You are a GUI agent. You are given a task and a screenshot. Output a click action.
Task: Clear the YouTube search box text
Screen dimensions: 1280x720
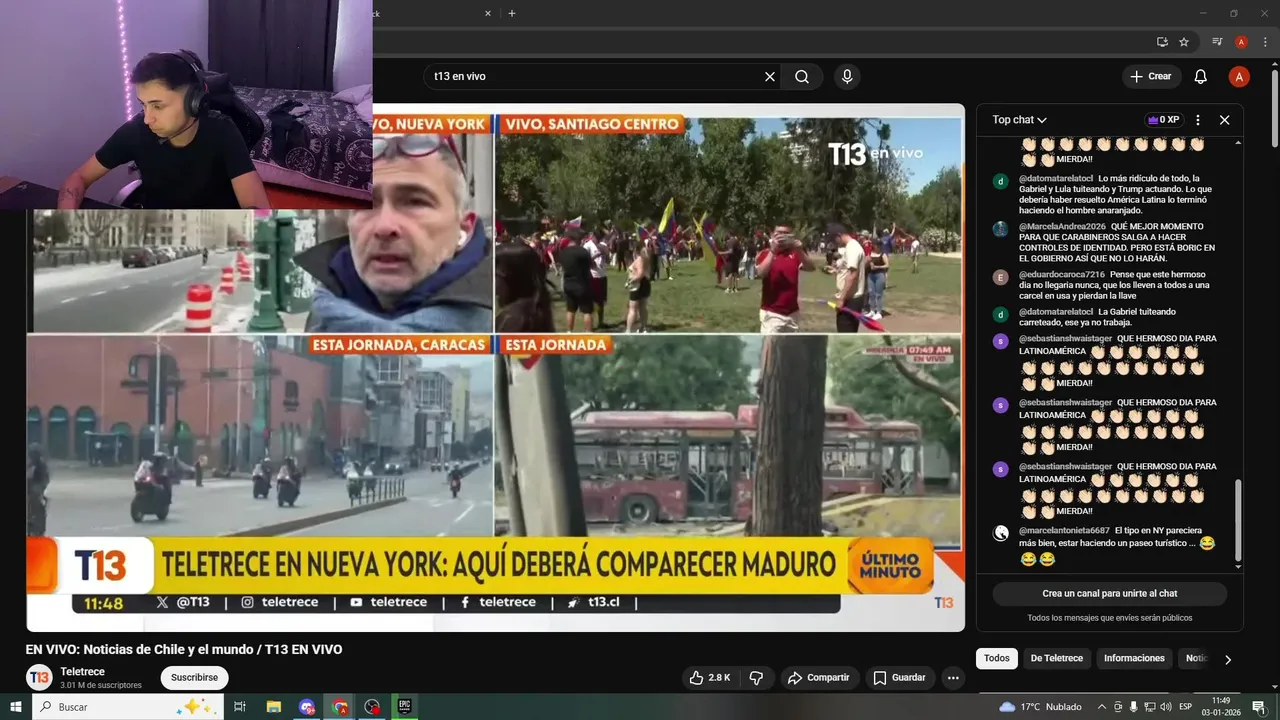(770, 77)
